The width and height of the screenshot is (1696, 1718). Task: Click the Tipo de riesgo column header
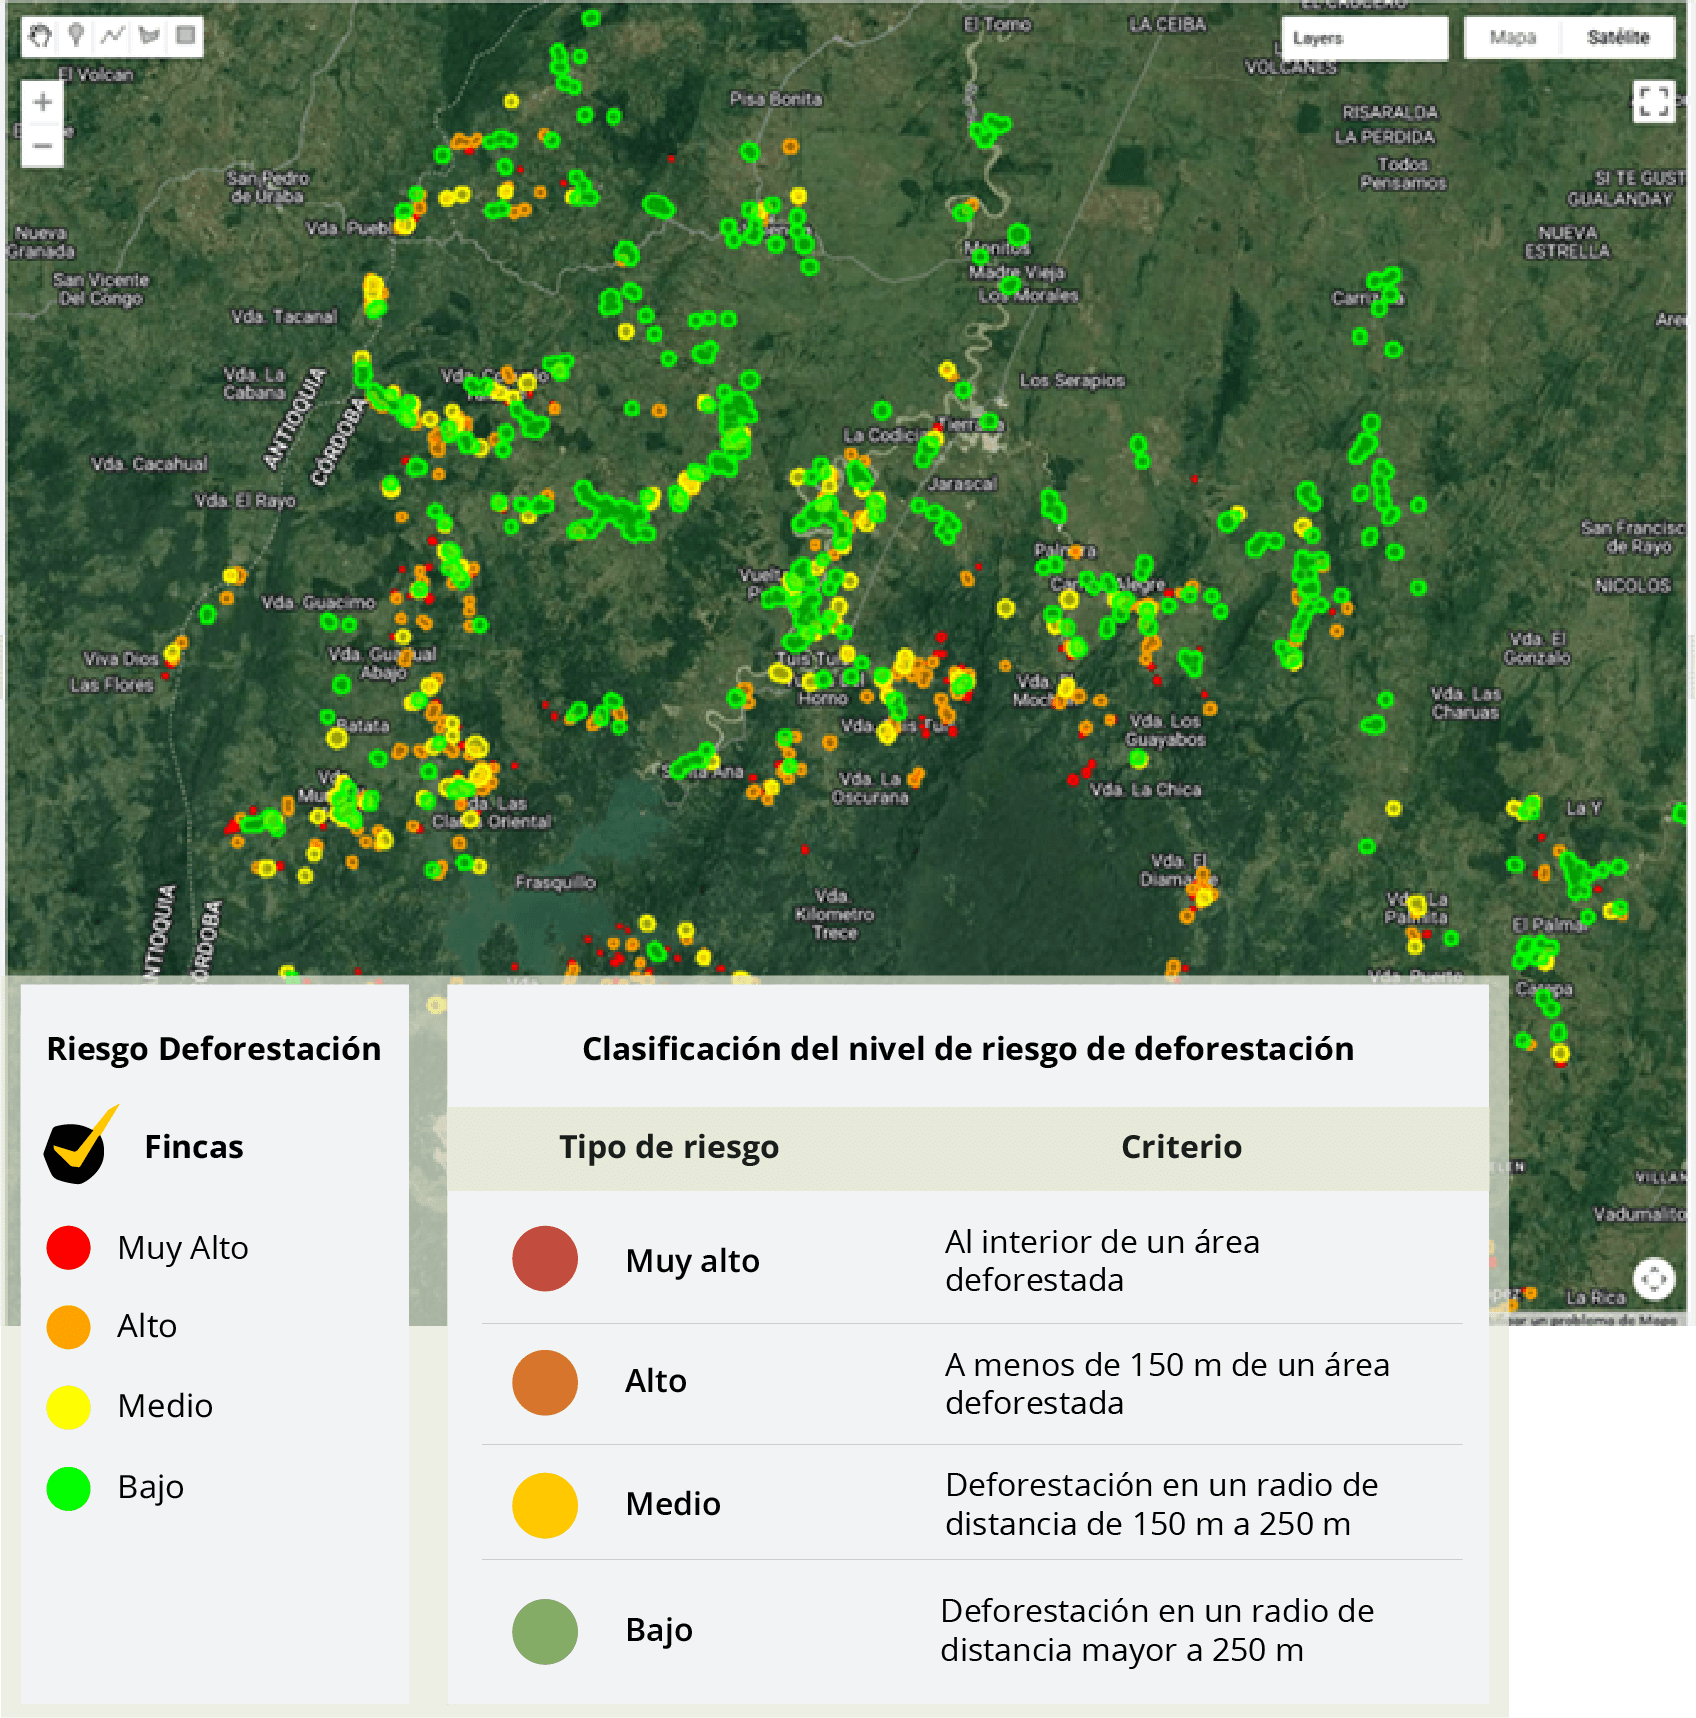668,1147
